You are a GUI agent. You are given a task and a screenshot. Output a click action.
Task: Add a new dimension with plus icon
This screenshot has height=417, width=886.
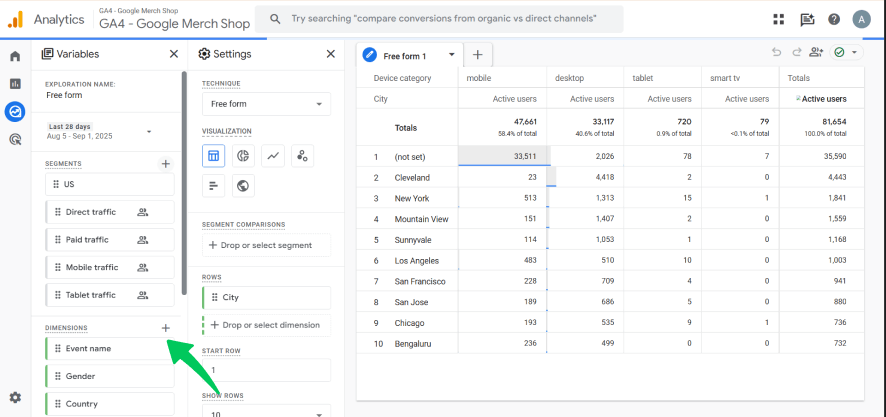click(x=166, y=328)
